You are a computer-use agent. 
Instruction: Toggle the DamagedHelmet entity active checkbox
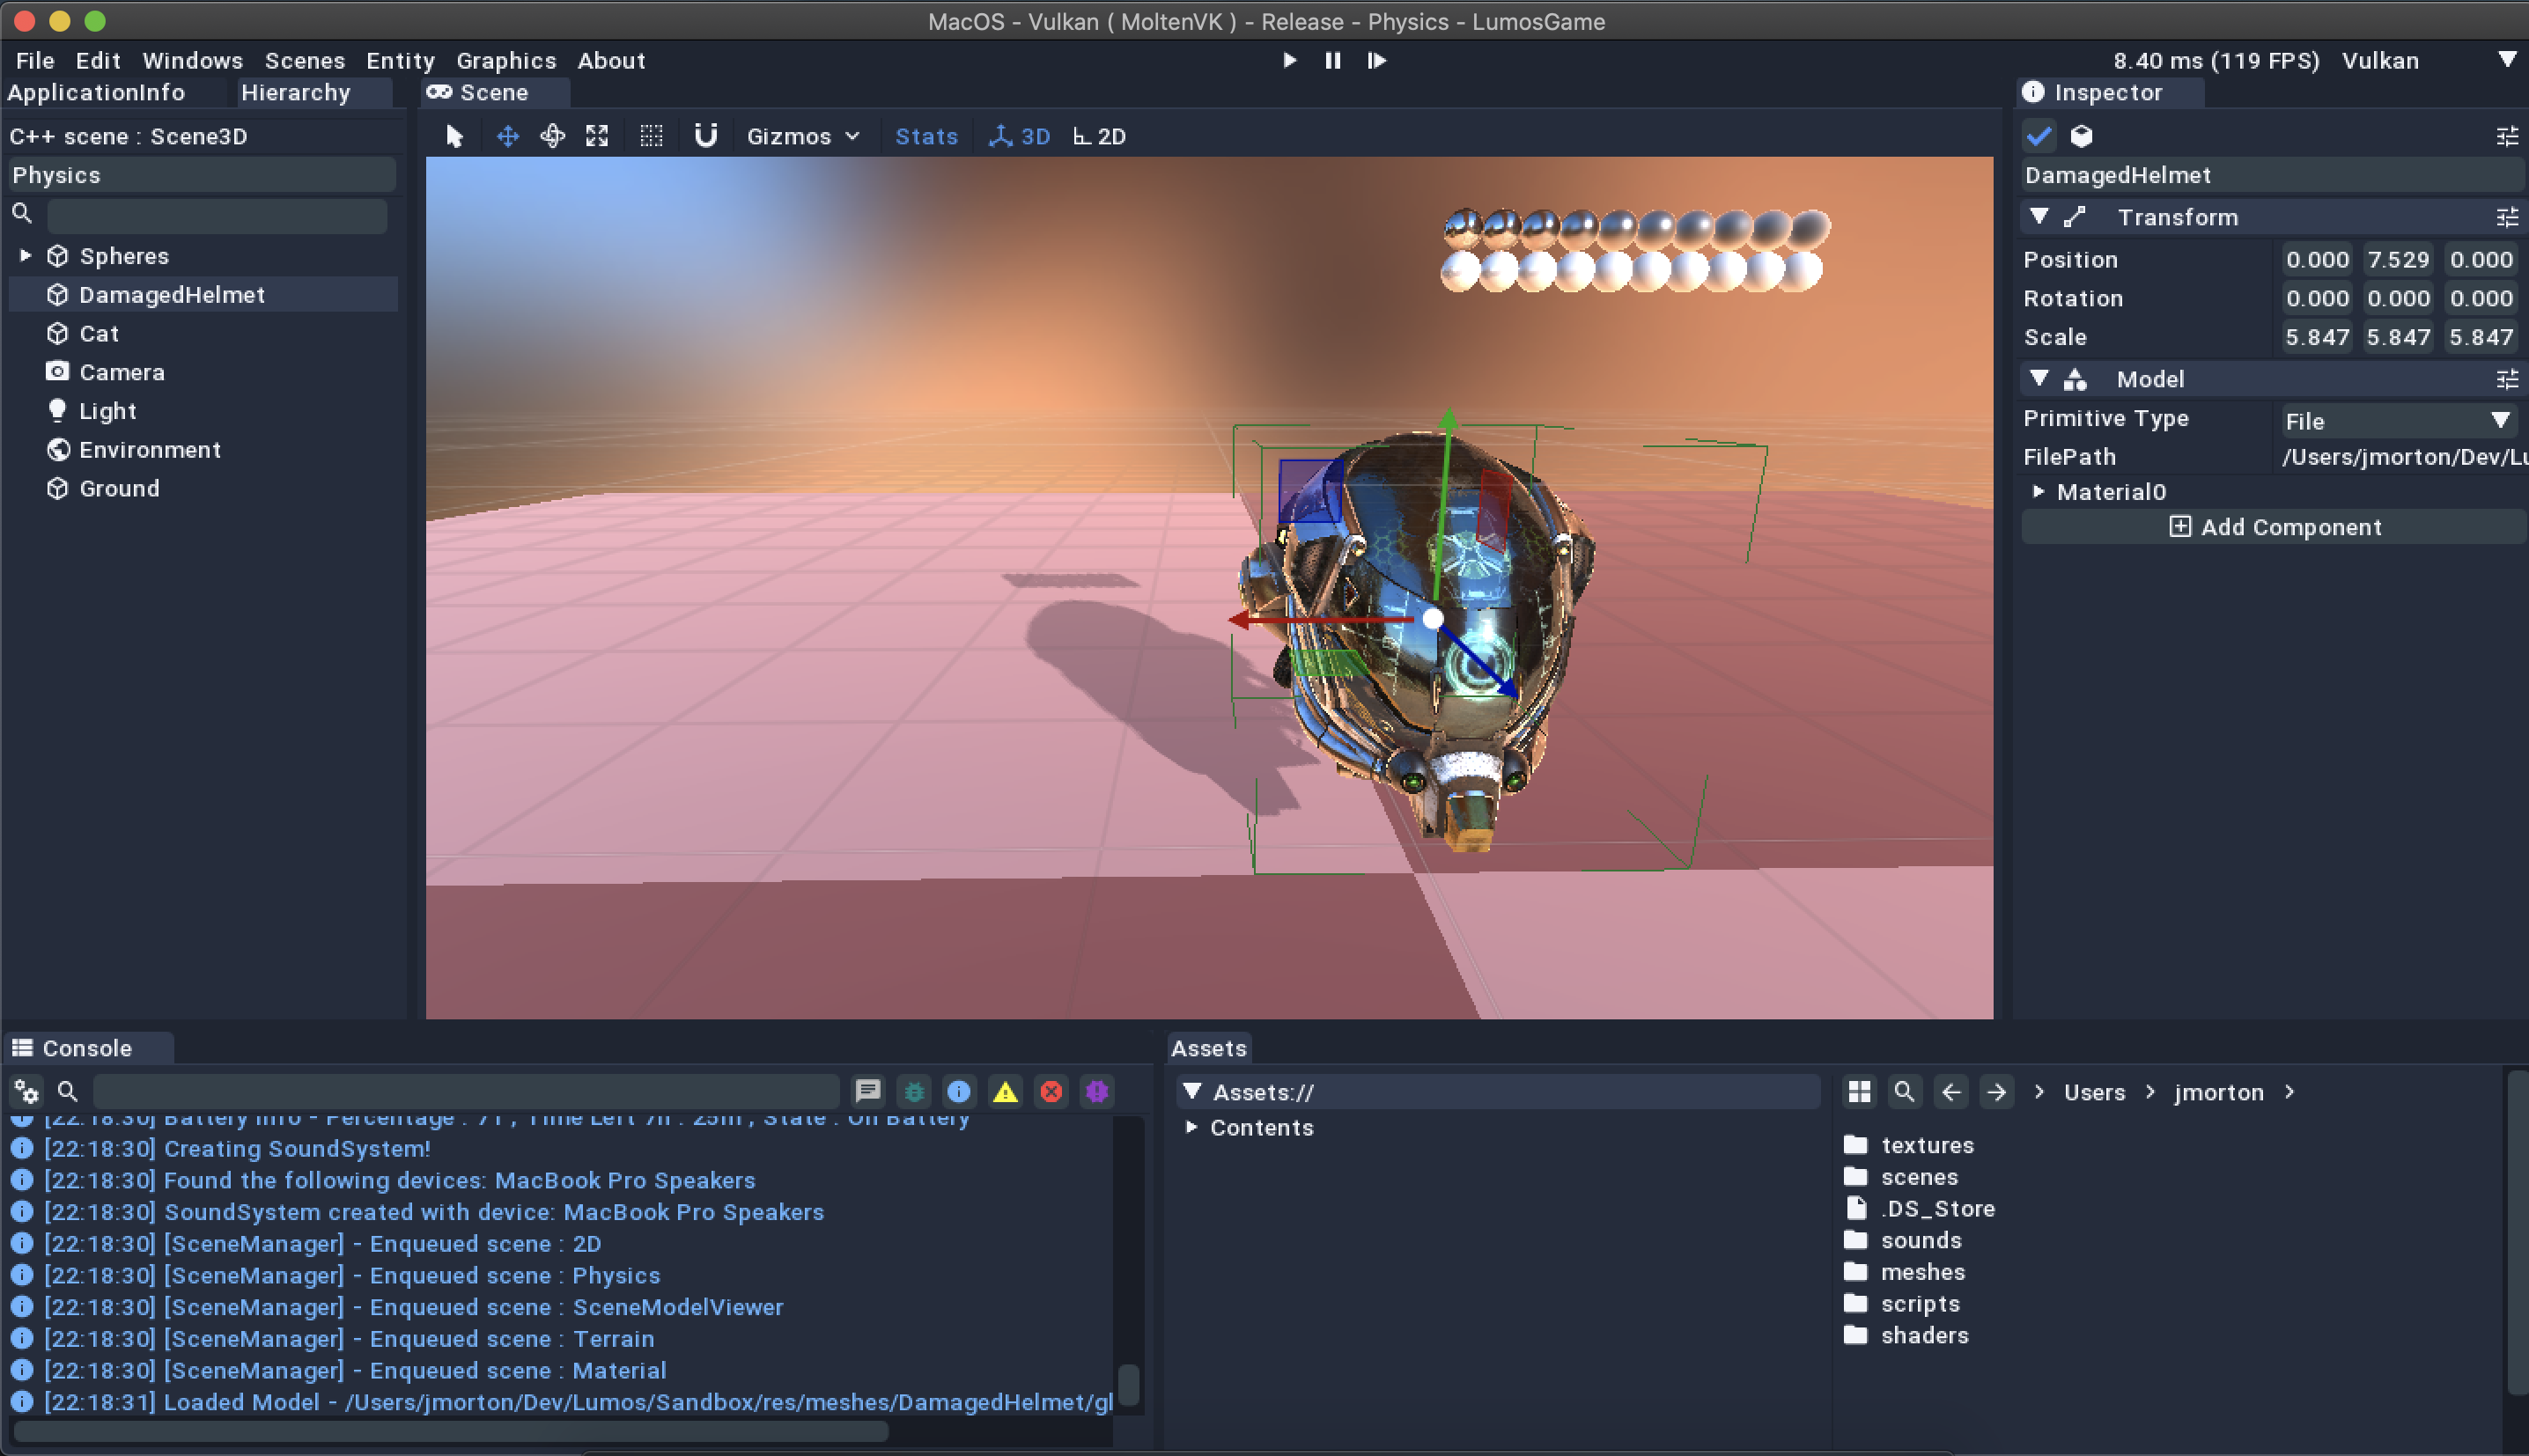click(x=2038, y=136)
